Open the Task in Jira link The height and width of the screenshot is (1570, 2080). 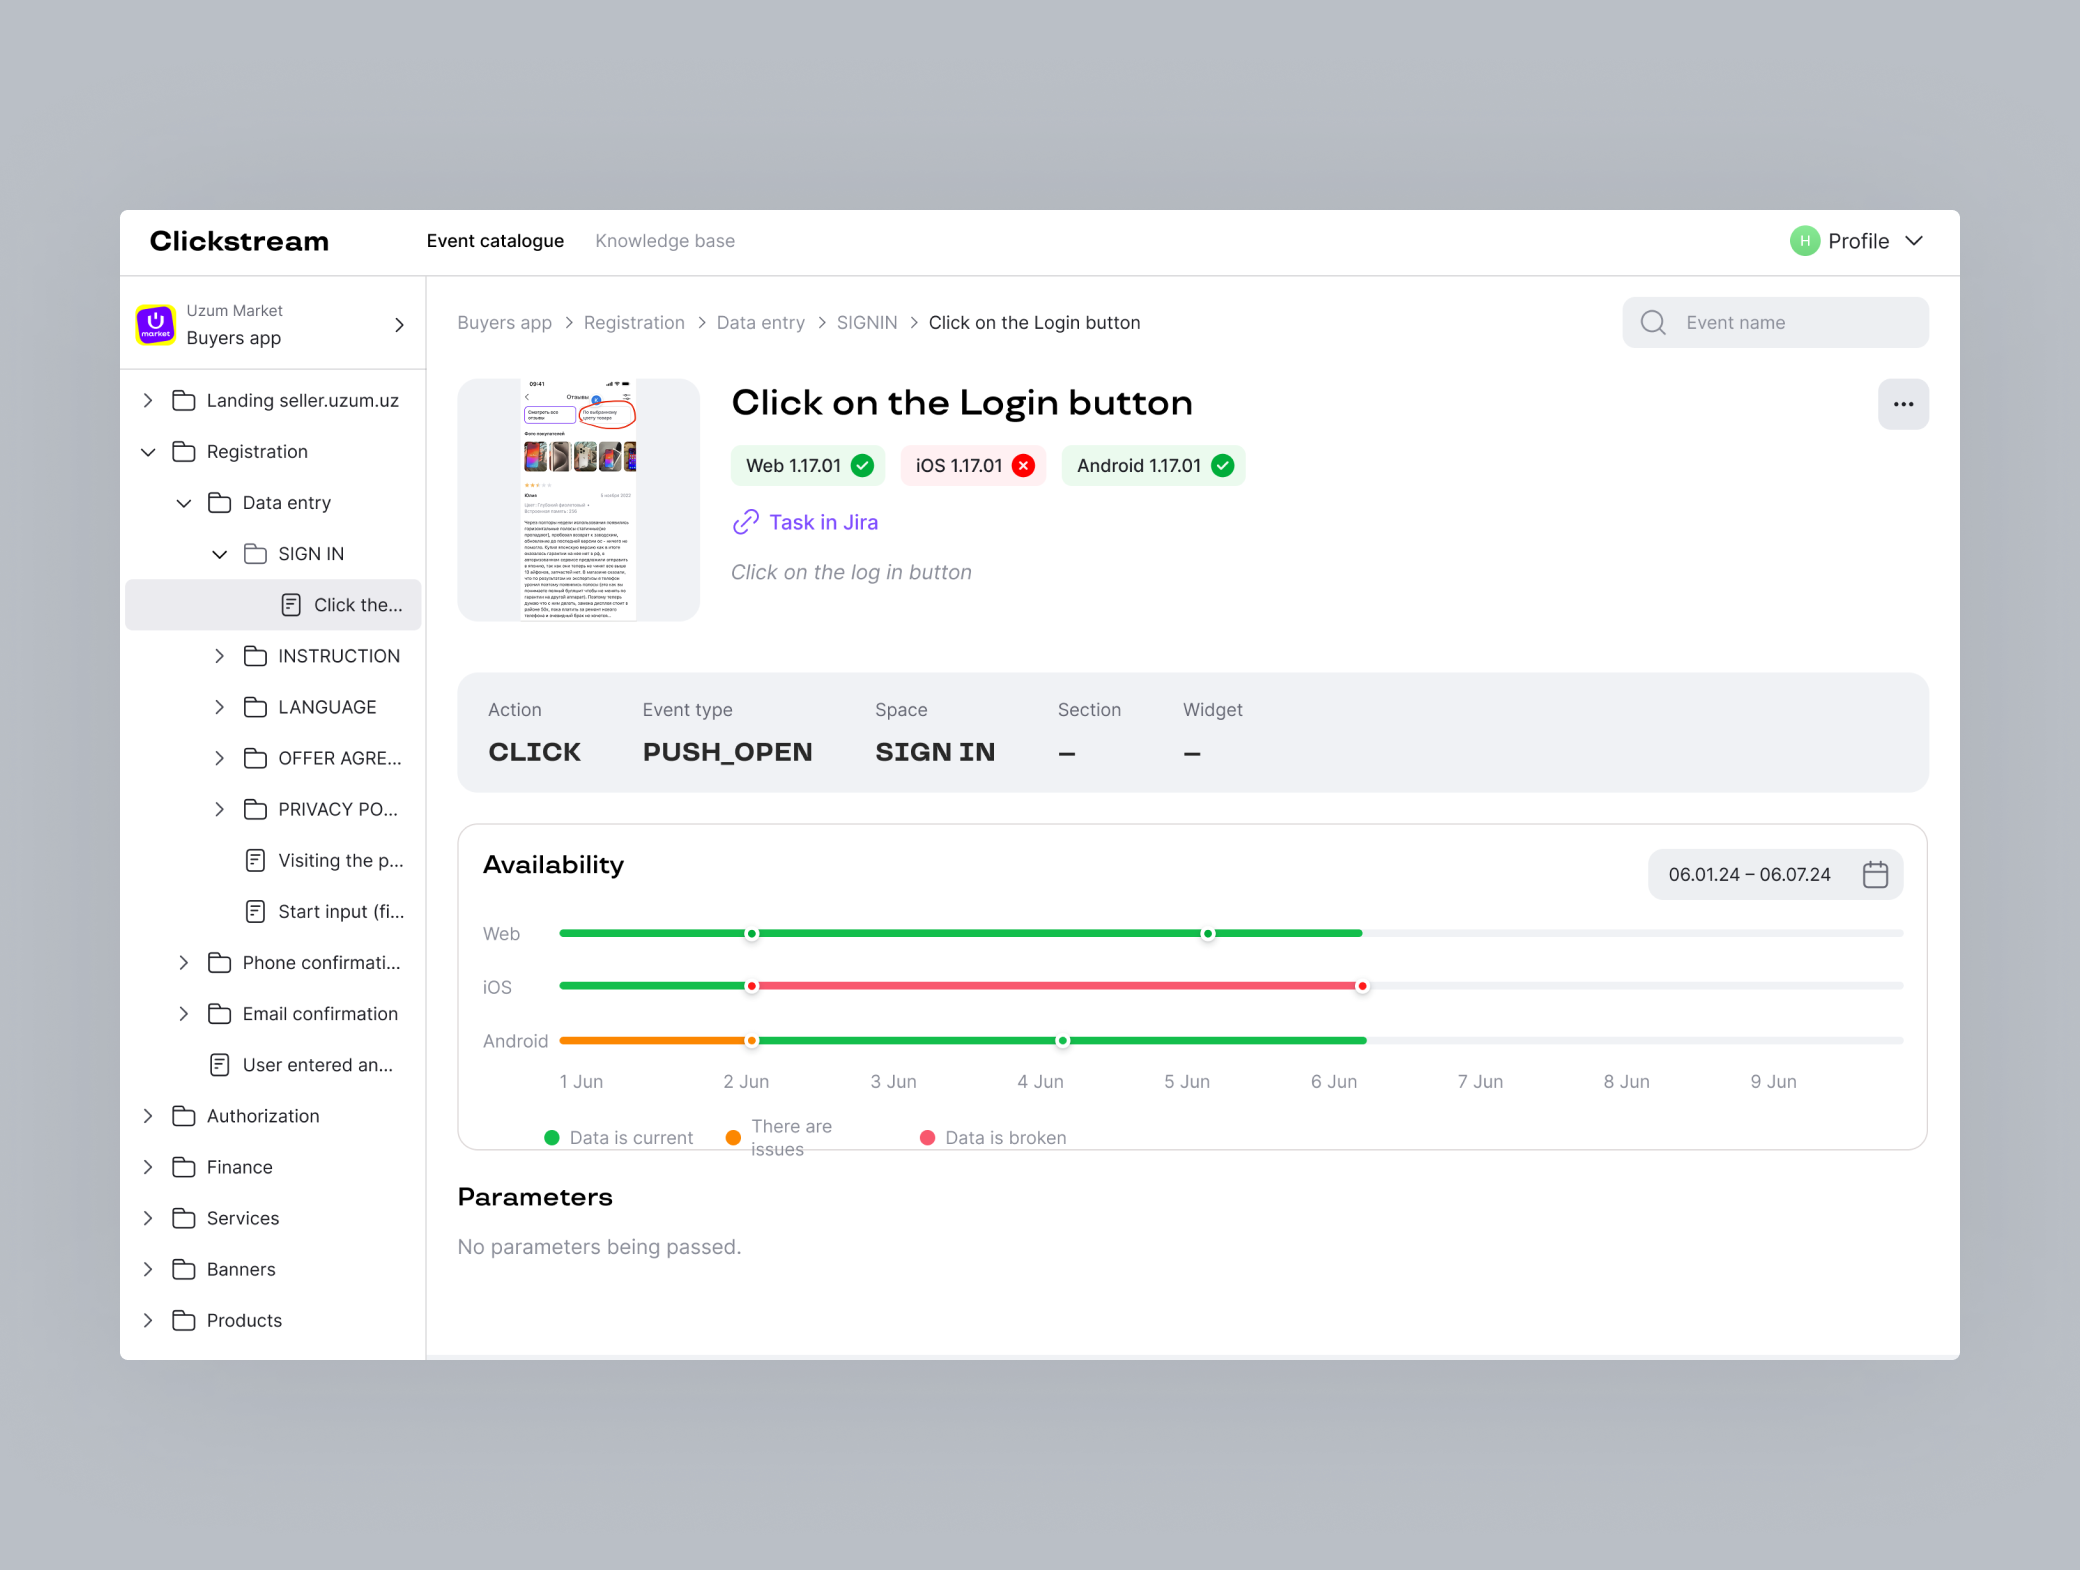(823, 522)
